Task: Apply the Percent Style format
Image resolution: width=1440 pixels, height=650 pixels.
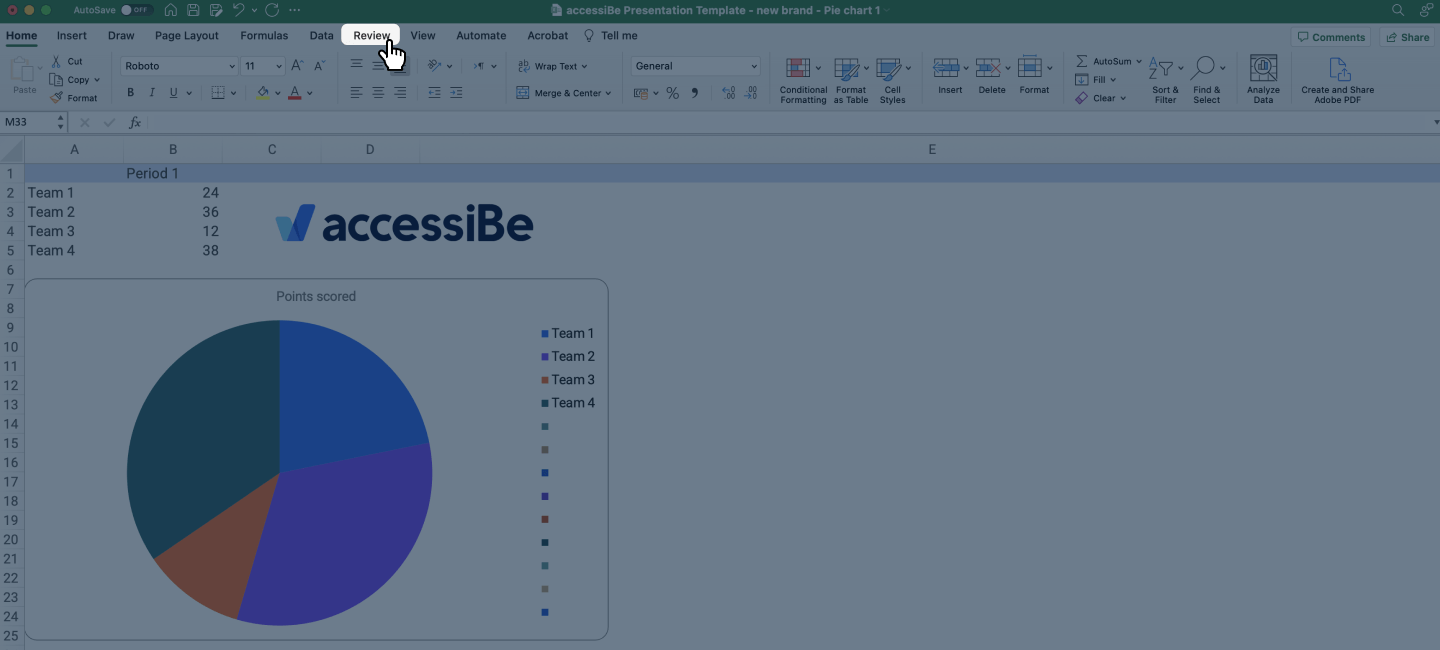Action: (673, 92)
